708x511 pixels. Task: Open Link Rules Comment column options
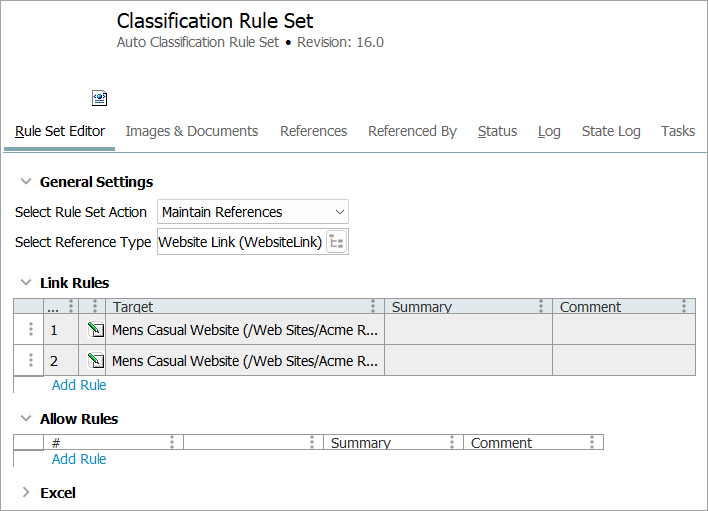684,307
